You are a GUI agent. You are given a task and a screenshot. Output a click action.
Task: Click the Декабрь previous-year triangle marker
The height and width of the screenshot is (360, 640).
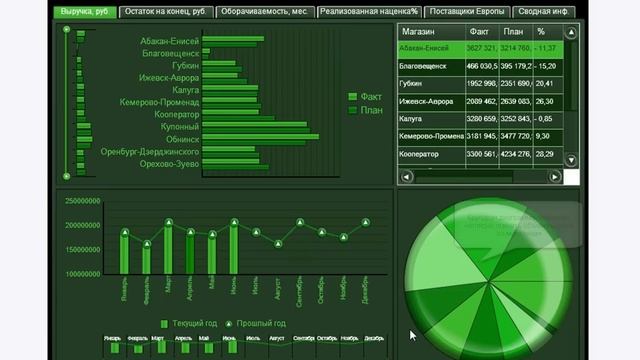[365, 222]
